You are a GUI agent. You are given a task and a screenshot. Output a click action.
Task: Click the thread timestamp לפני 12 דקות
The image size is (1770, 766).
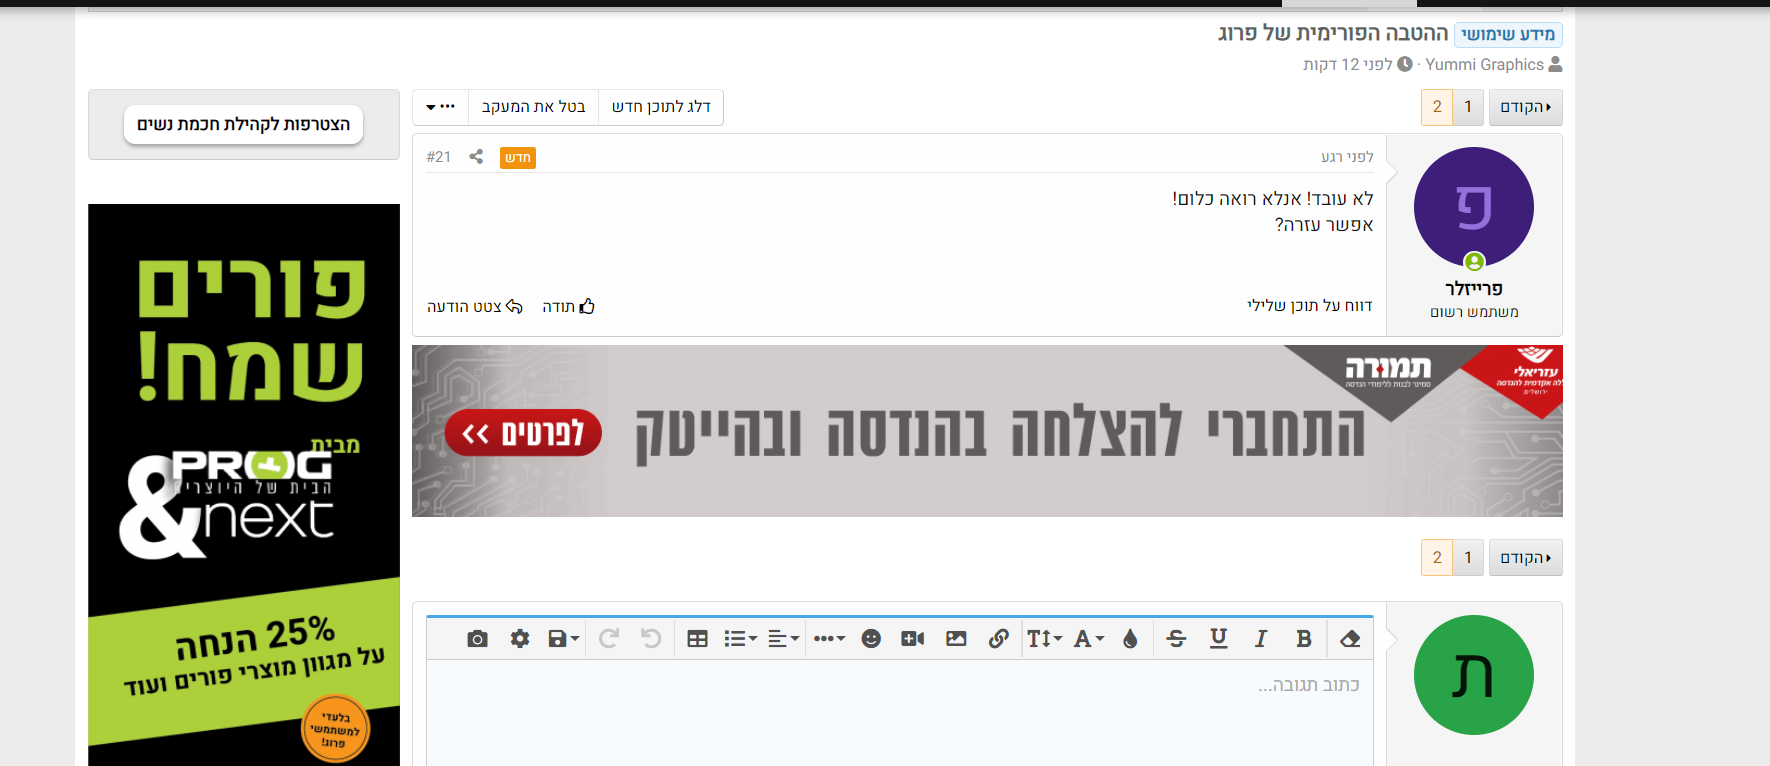(1348, 64)
